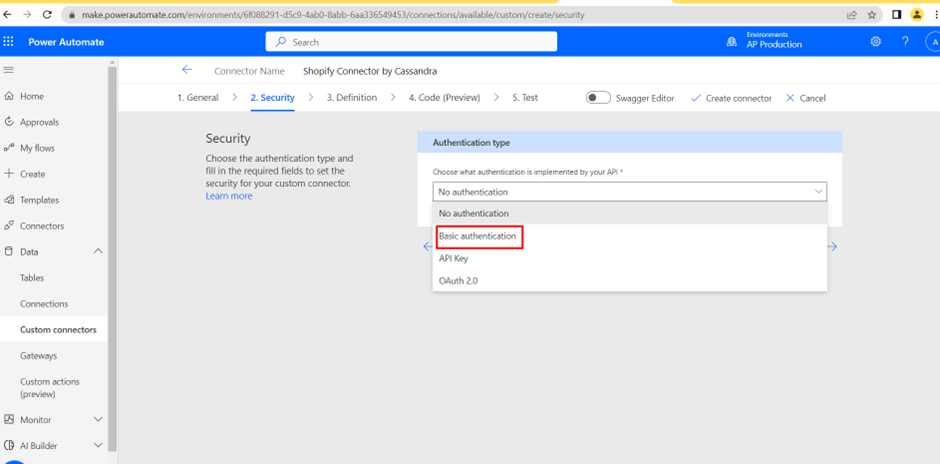The height and width of the screenshot is (464, 940).
Task: Open the authentication type dropdown
Action: click(629, 192)
